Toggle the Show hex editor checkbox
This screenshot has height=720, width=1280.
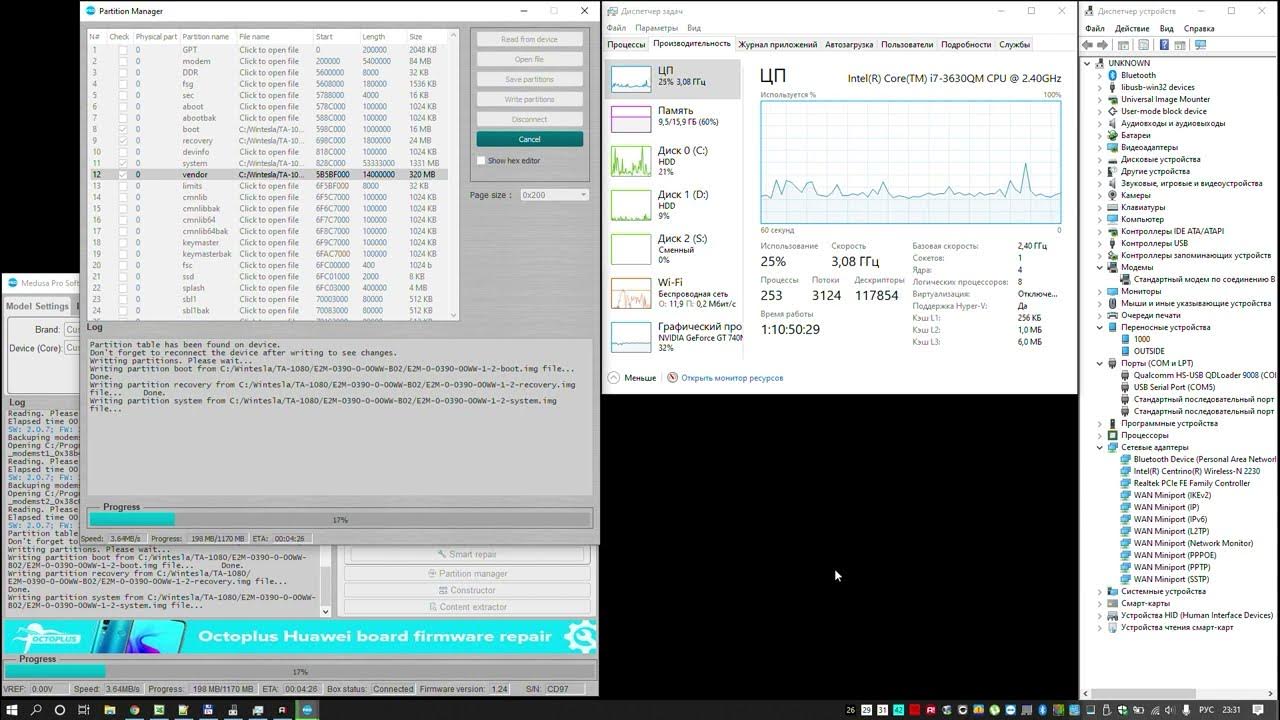481,160
